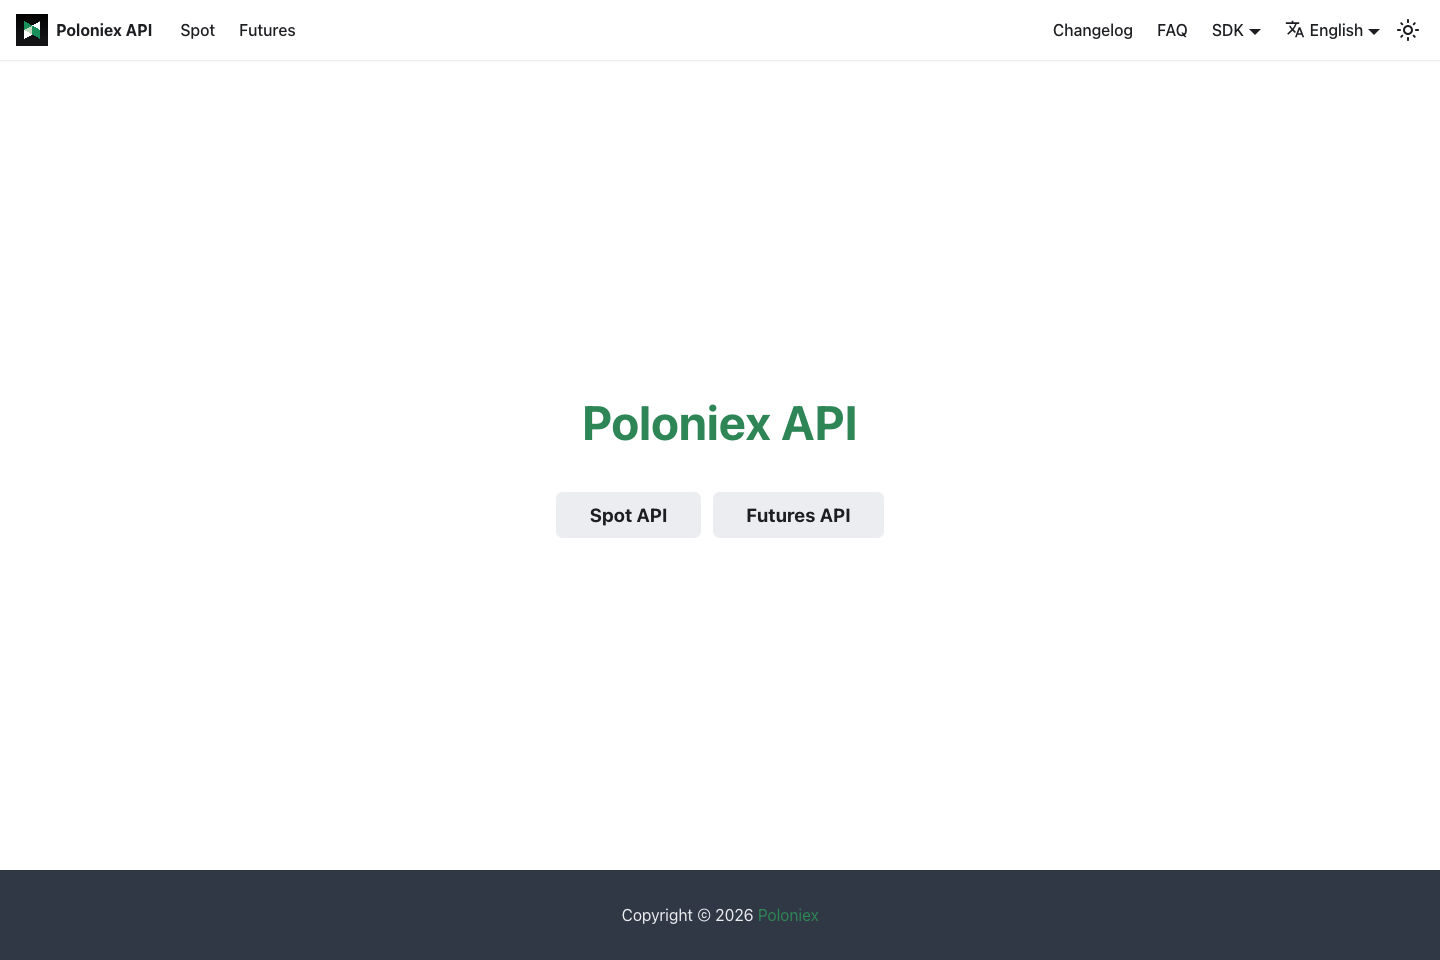Image resolution: width=1440 pixels, height=960 pixels.
Task: Click the Poloniex API brand text
Action: (x=104, y=30)
